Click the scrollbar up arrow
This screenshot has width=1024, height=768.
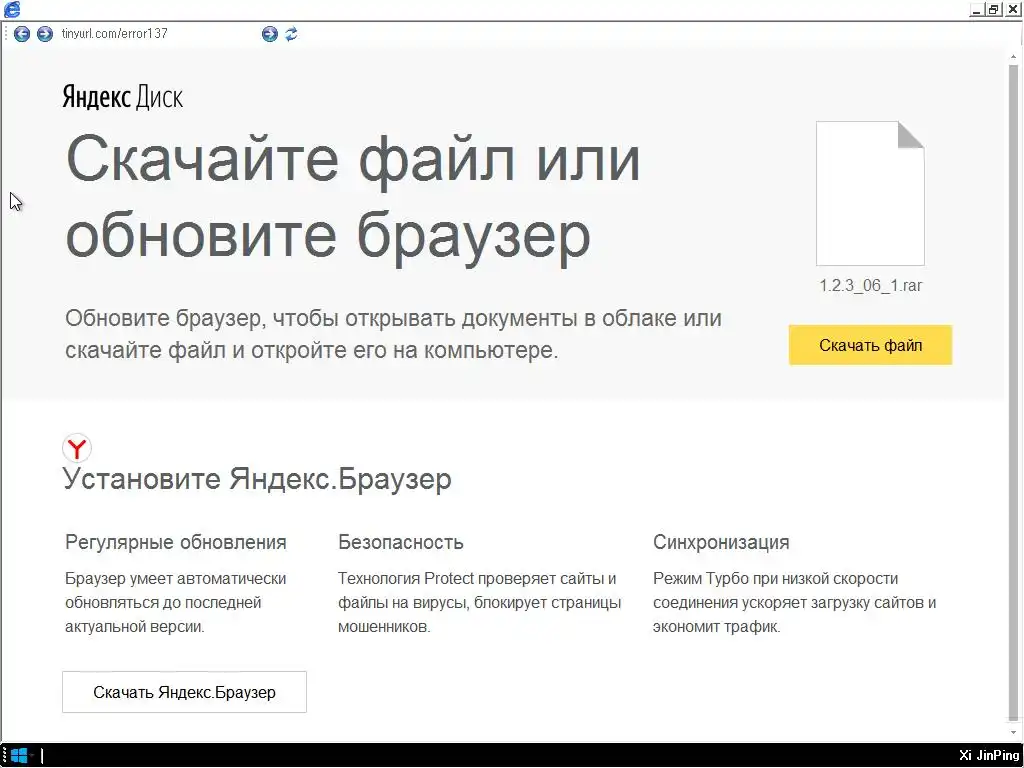click(x=1014, y=56)
